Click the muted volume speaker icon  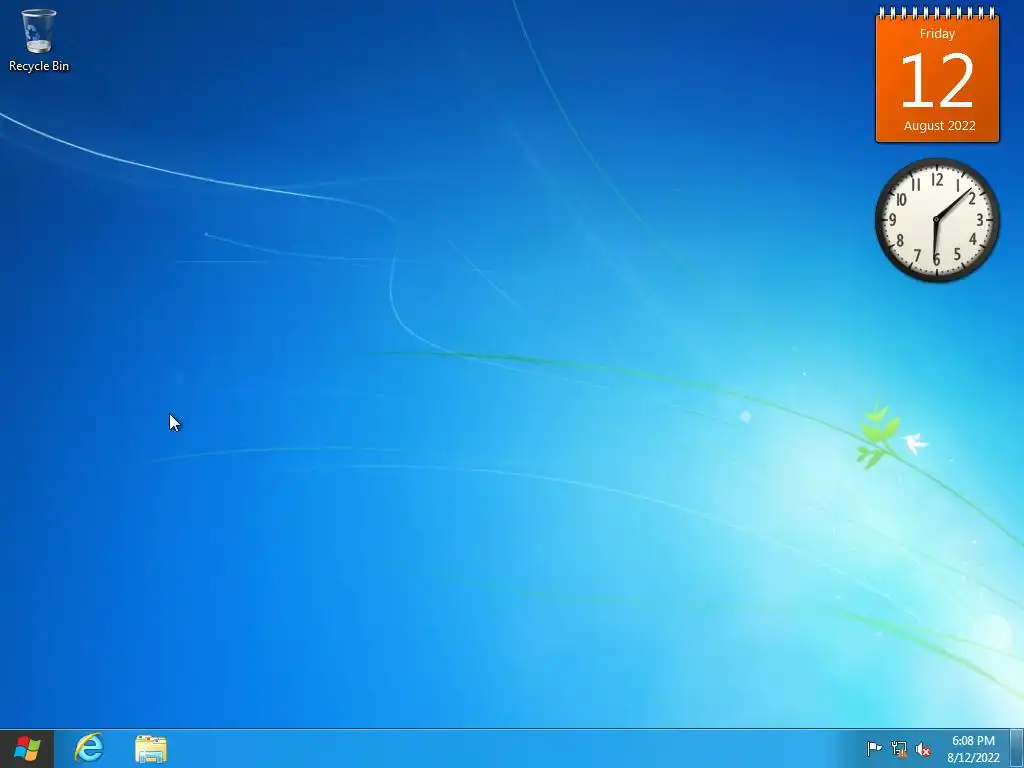[923, 748]
